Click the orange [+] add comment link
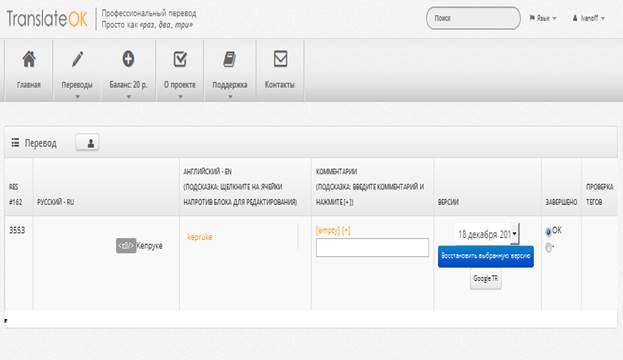Image resolution: width=623 pixels, height=360 pixels. pyautogui.click(x=346, y=230)
